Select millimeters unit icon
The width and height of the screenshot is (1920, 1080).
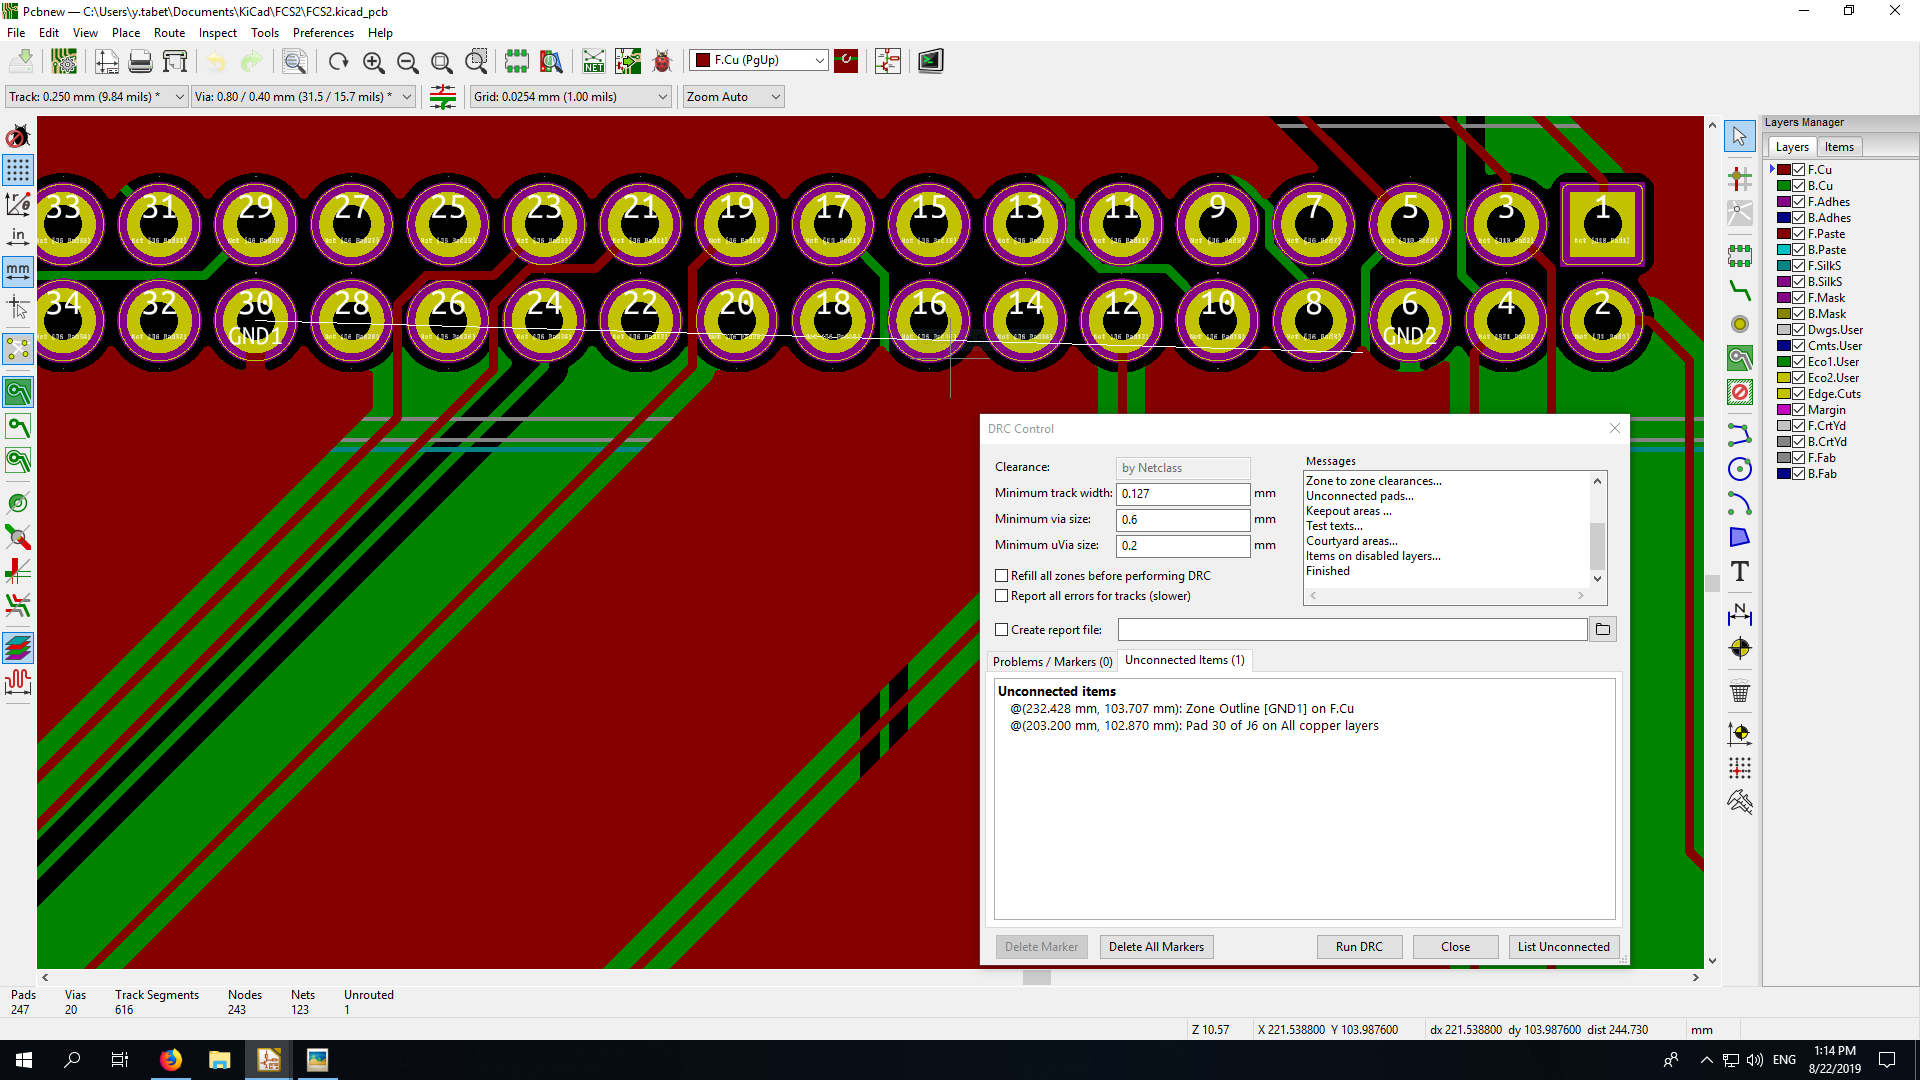coord(18,271)
